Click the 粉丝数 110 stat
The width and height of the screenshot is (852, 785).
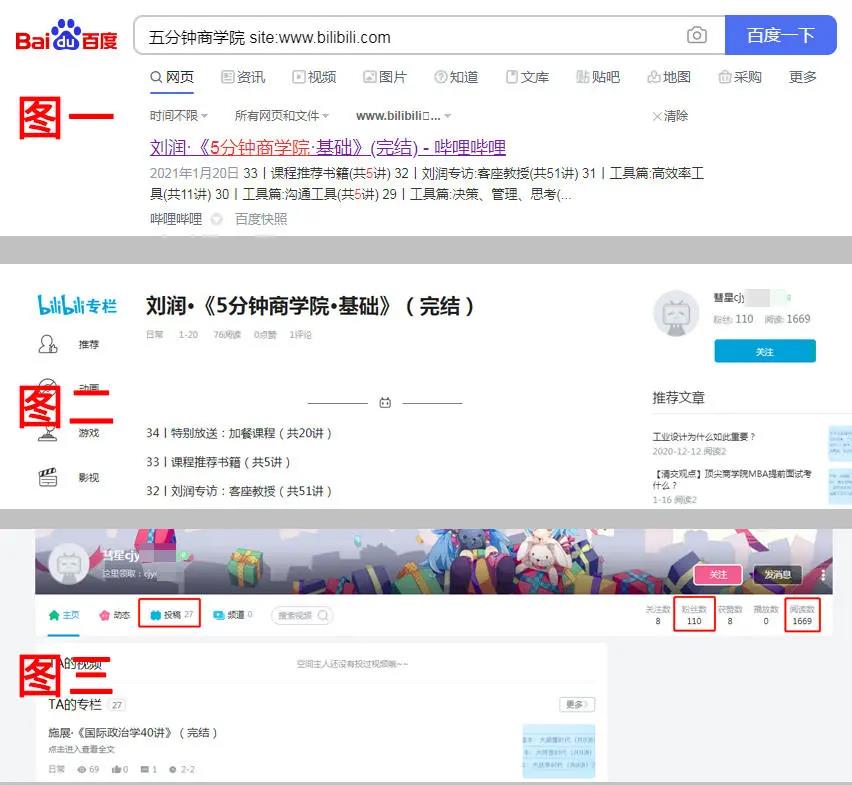pos(694,615)
